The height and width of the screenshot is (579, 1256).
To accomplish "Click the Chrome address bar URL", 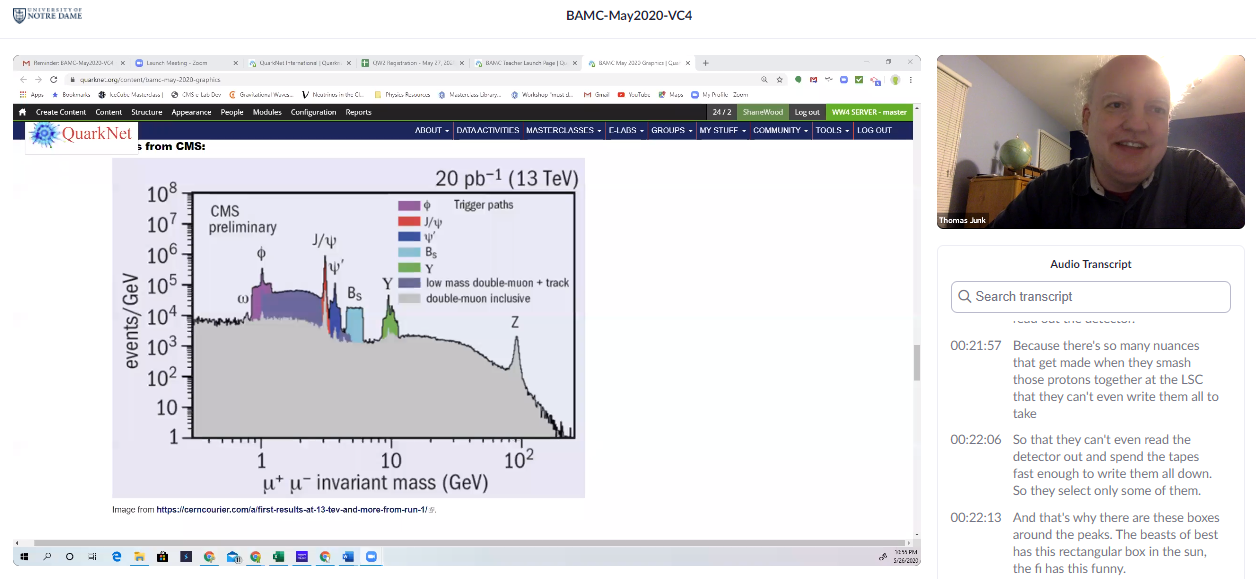I will [150, 79].
